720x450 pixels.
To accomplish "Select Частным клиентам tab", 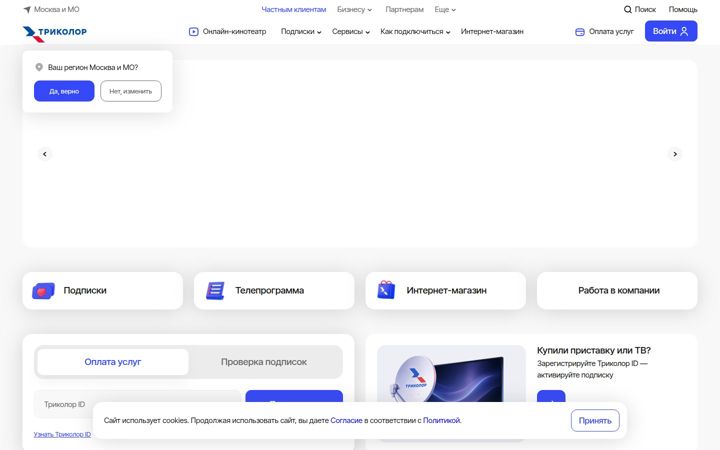I will (294, 9).
